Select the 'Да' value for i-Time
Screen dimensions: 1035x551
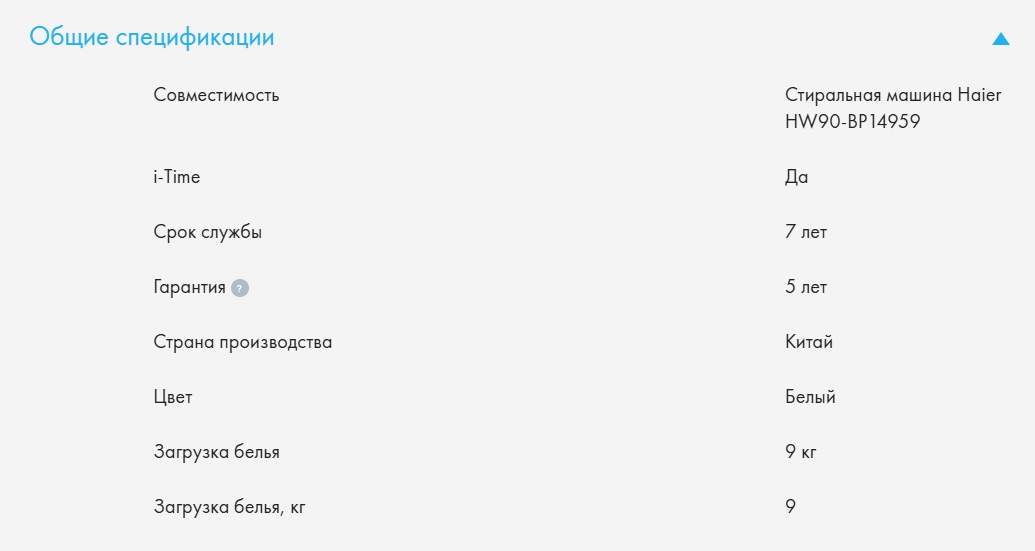[797, 178]
